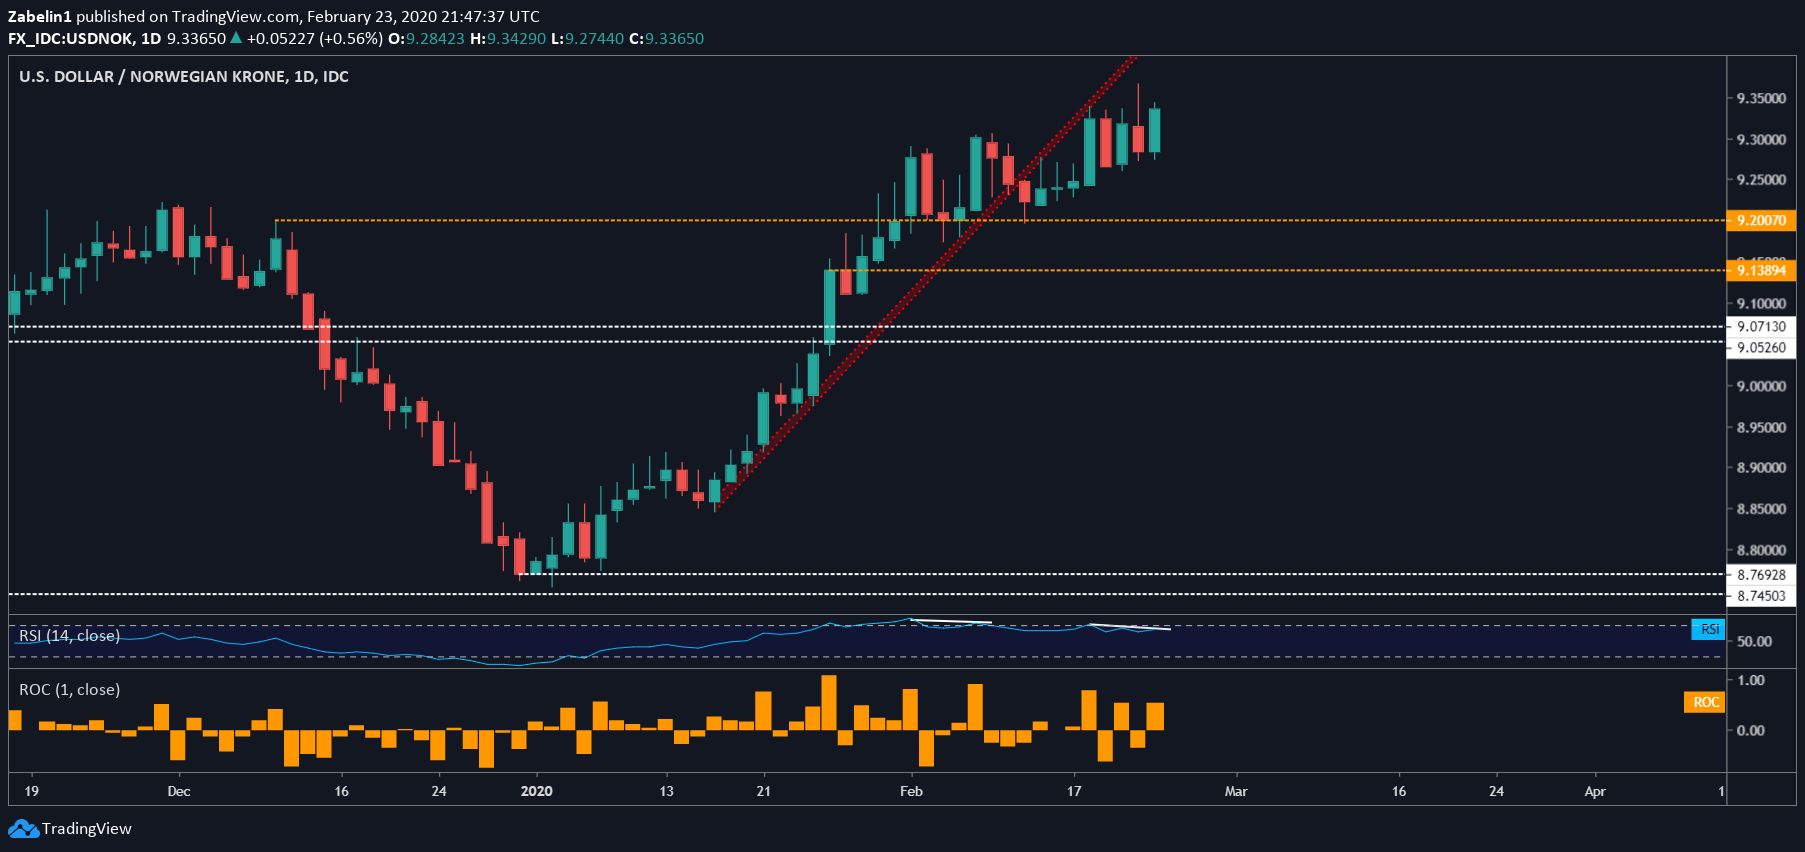The width and height of the screenshot is (1805, 852).
Task: Click the ROC 0.00 axis label
Action: pyautogui.click(x=1750, y=730)
